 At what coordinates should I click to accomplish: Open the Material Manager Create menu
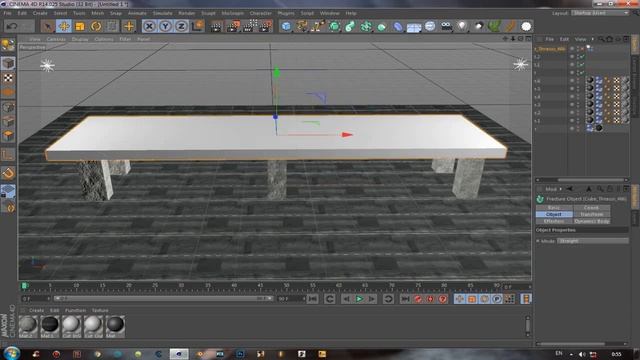click(x=36, y=311)
